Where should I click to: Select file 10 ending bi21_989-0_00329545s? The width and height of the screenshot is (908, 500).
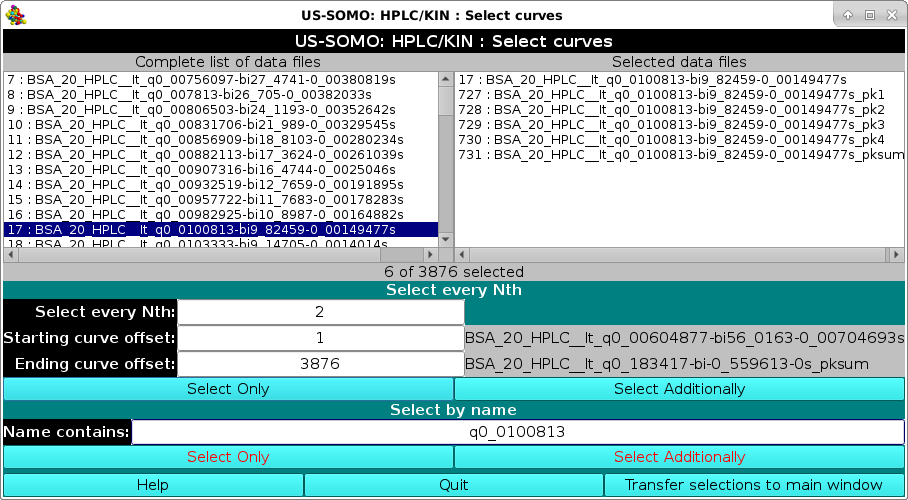click(221, 125)
